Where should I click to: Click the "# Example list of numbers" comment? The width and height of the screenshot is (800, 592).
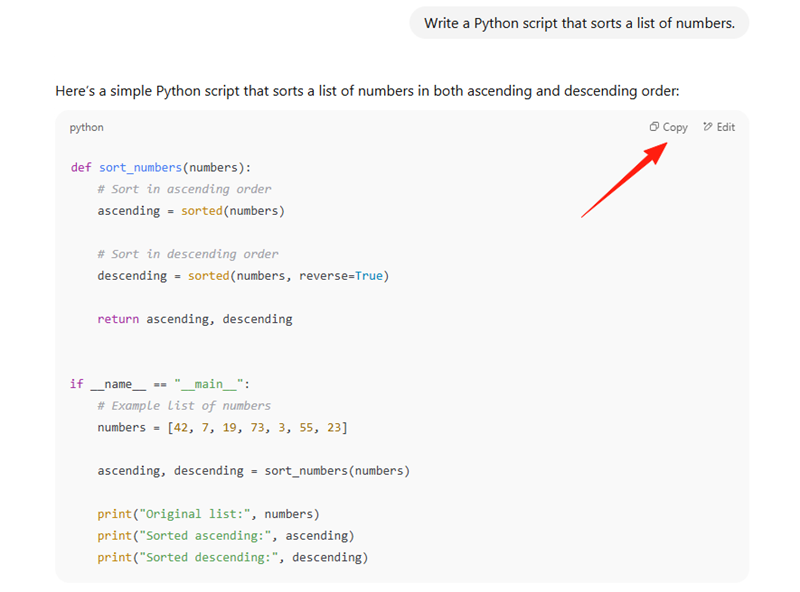click(x=184, y=406)
